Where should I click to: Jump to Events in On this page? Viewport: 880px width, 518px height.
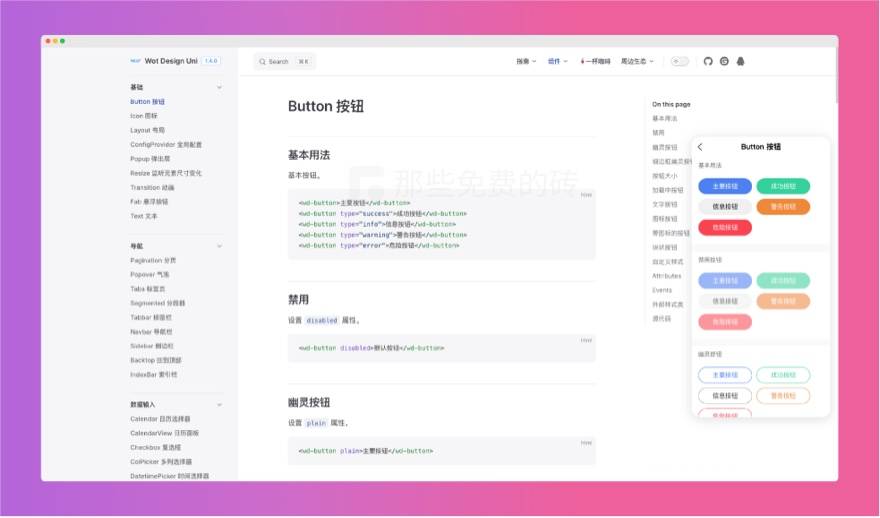click(x=662, y=290)
